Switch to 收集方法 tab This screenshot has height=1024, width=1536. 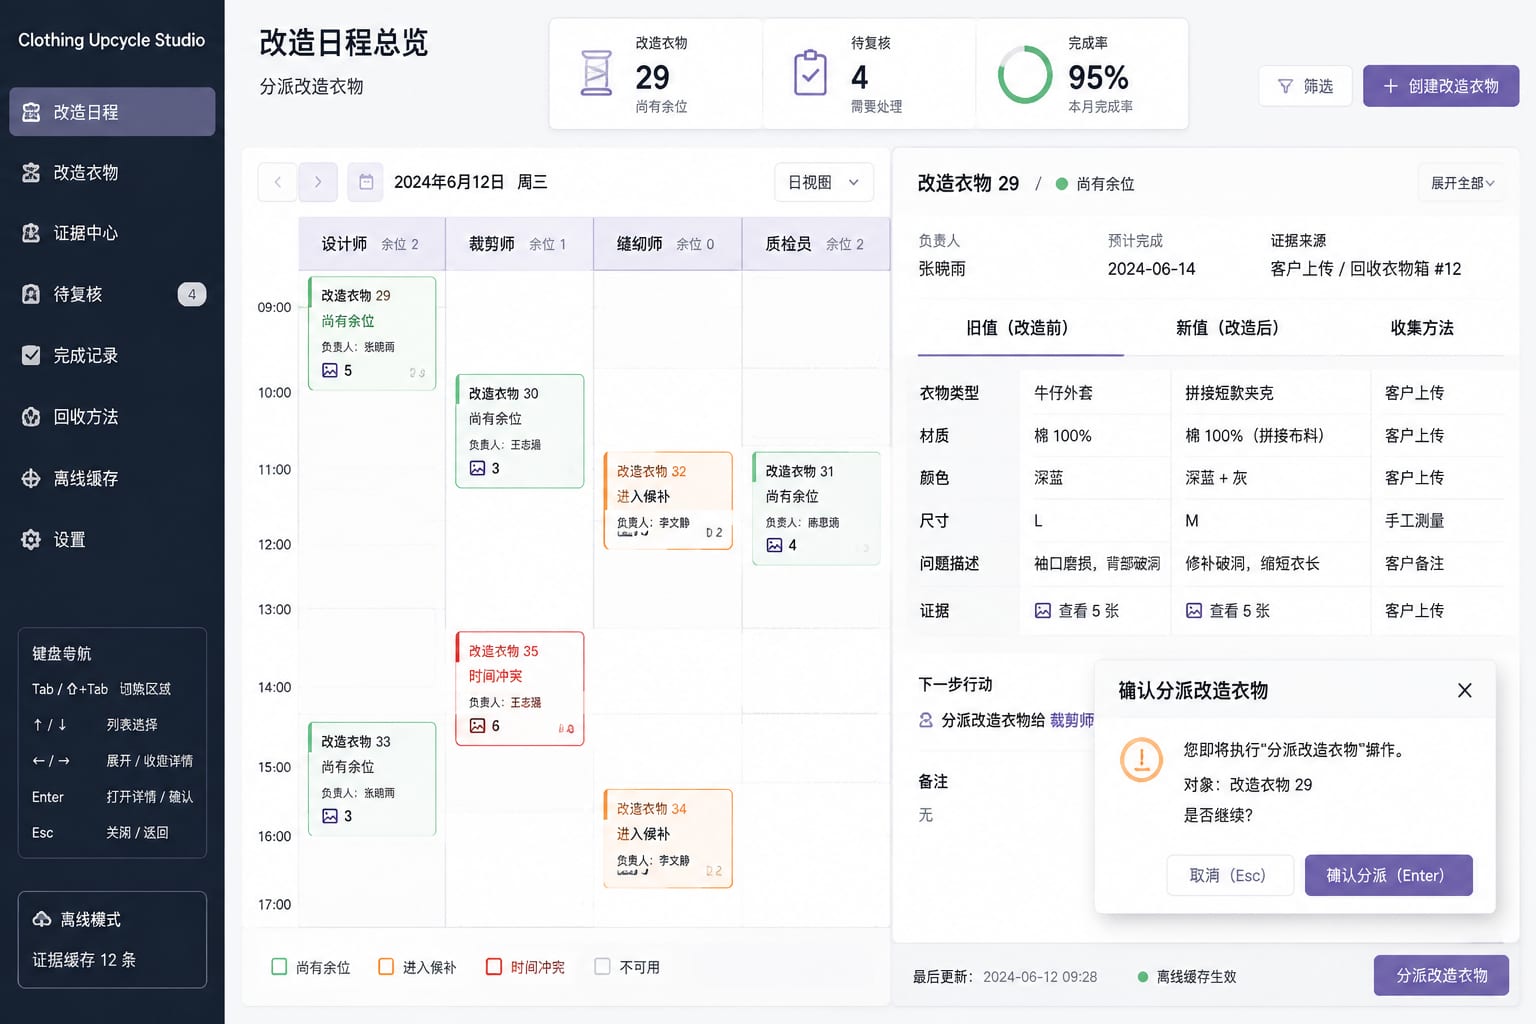point(1422,328)
